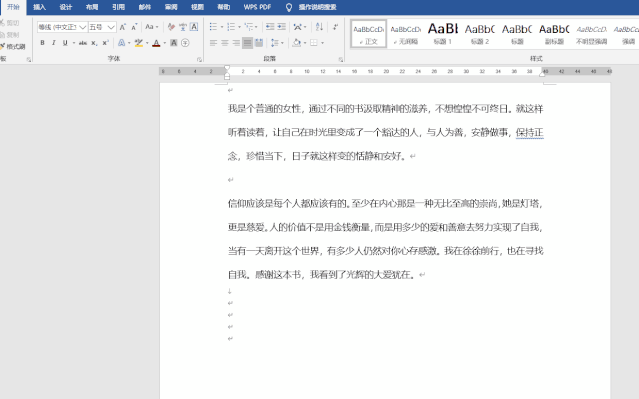Image resolution: width=639 pixels, height=399 pixels.
Task: Click the borders grid icon
Action: click(314, 43)
